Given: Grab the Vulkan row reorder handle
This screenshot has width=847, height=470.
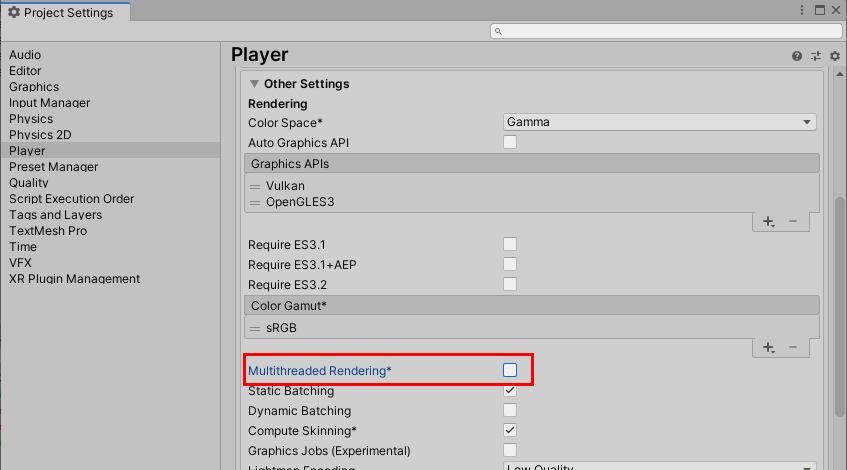Looking at the screenshot, I should tap(255, 186).
